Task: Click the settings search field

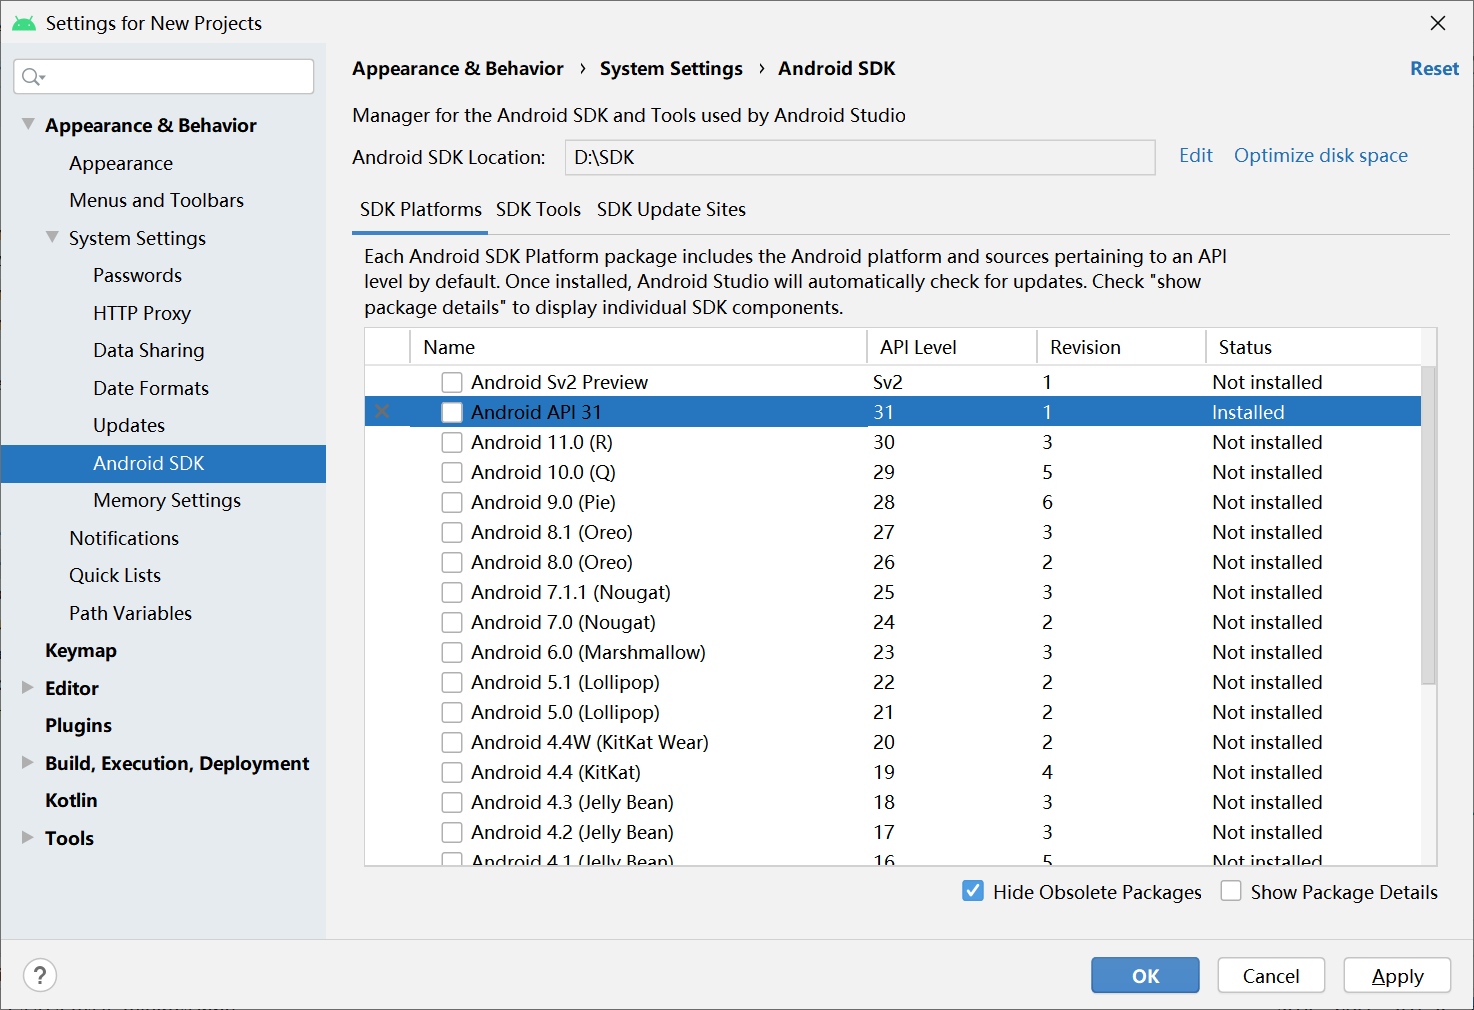Action: pos(164,77)
